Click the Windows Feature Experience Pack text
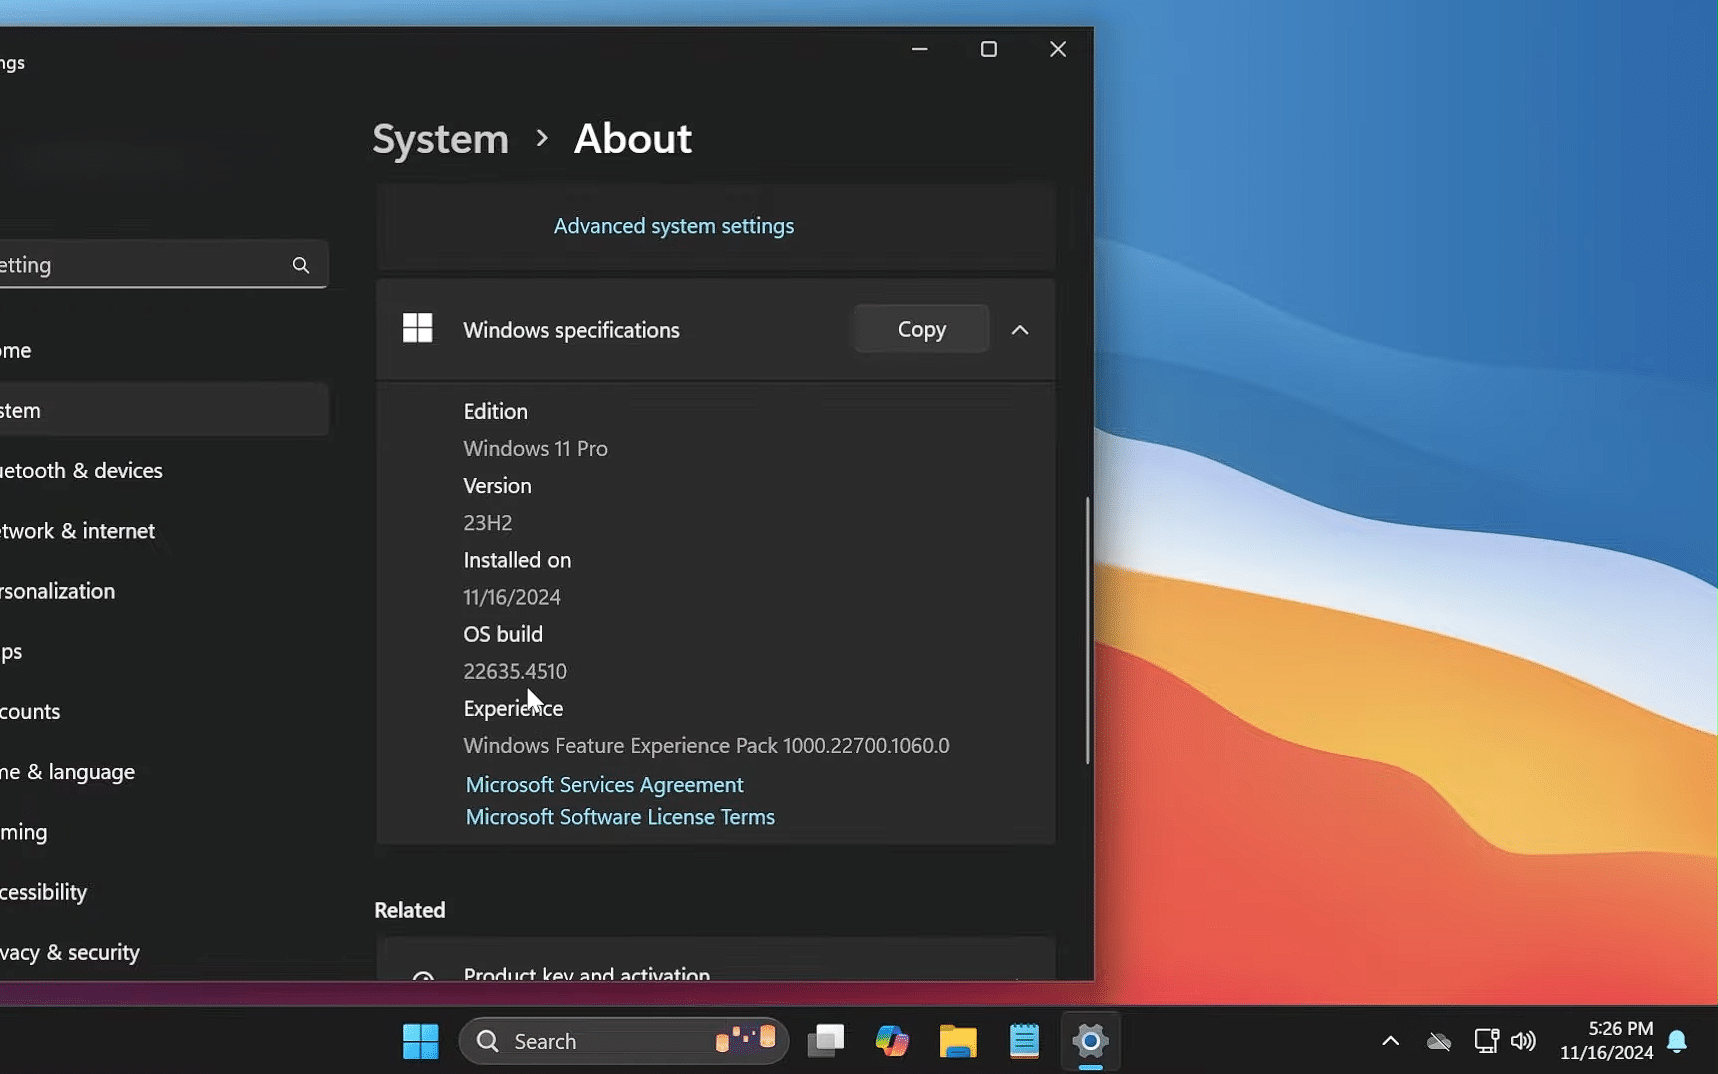Viewport: 1718px width, 1074px height. coord(706,746)
